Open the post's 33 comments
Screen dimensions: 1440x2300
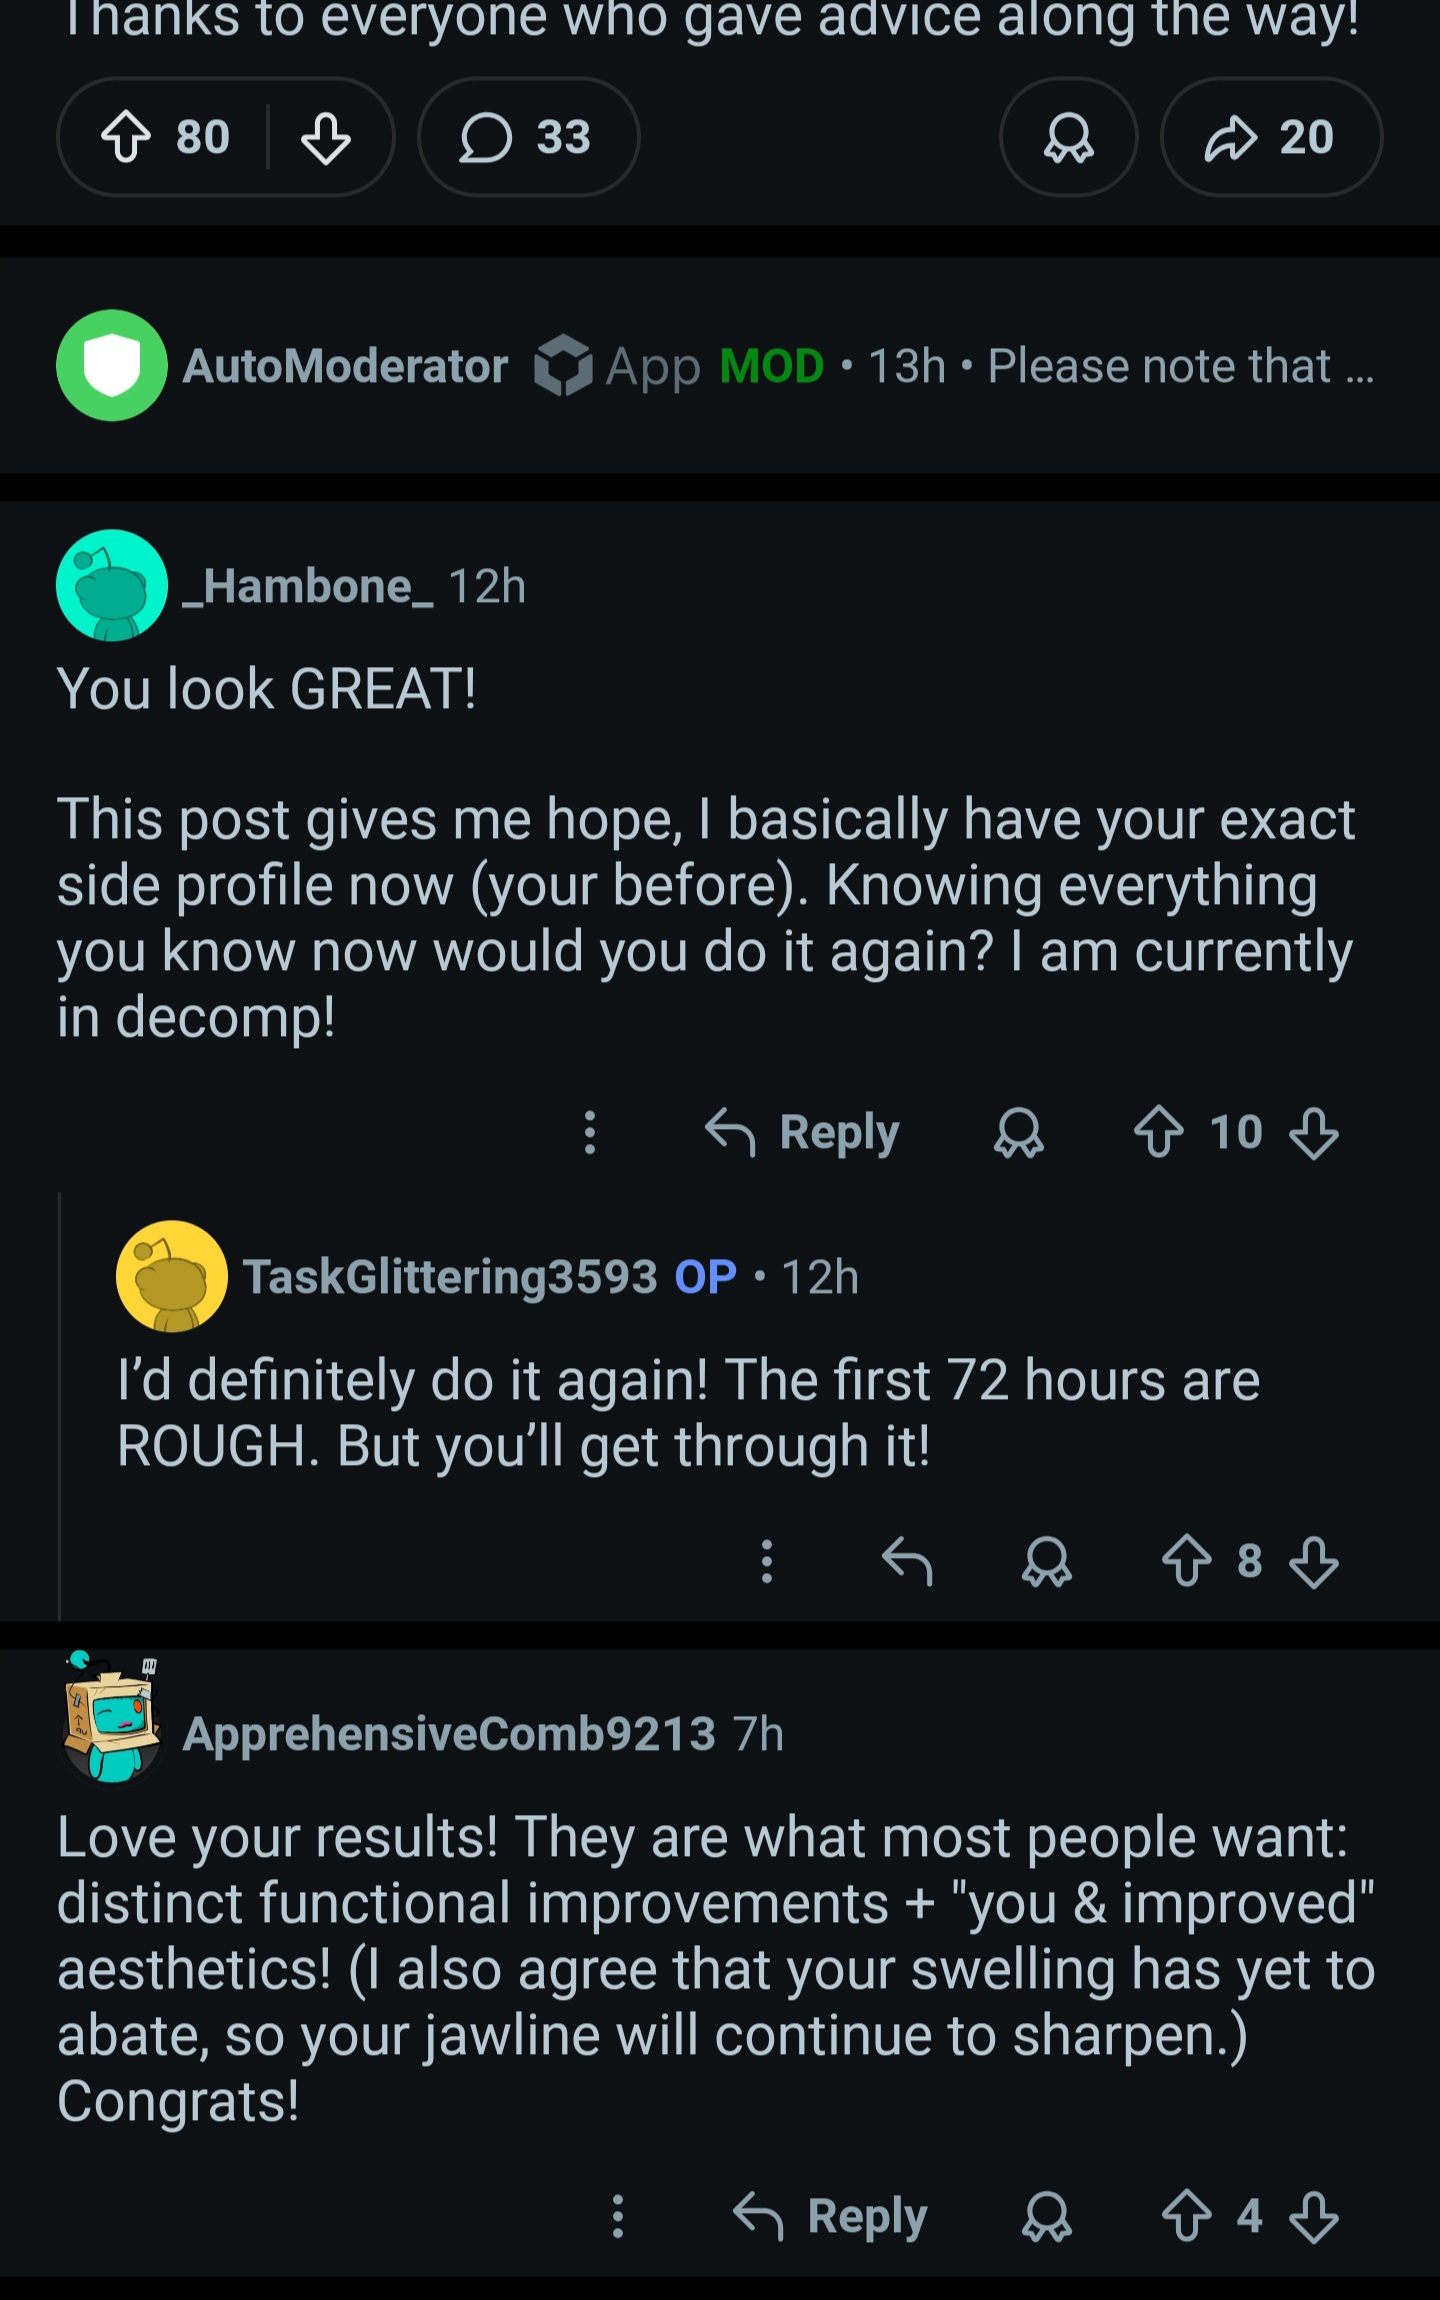[x=527, y=137]
